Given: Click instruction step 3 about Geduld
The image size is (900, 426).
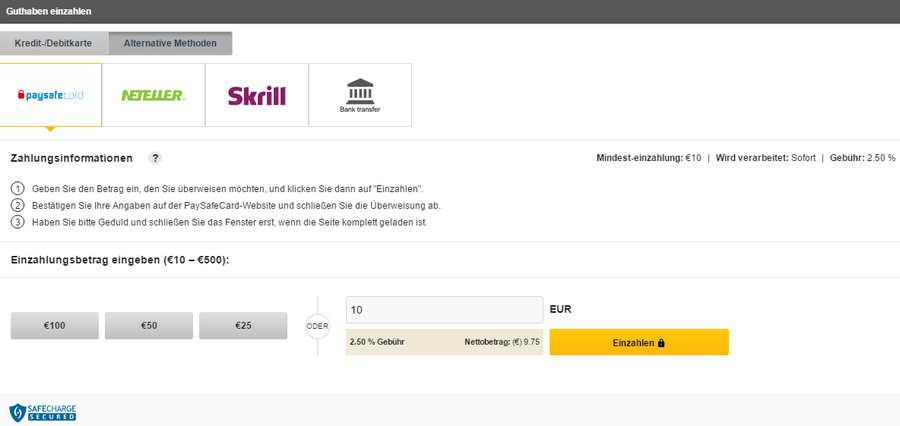Looking at the screenshot, I should point(230,222).
